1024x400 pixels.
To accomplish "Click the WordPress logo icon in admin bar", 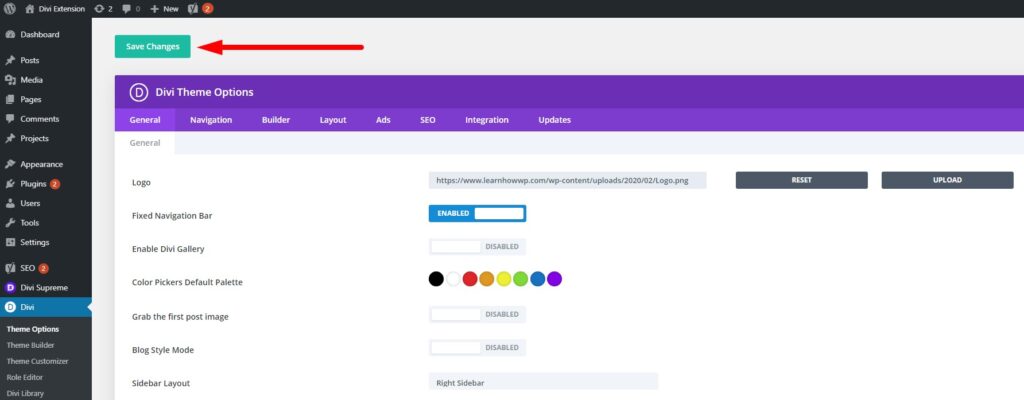I will 10,8.
